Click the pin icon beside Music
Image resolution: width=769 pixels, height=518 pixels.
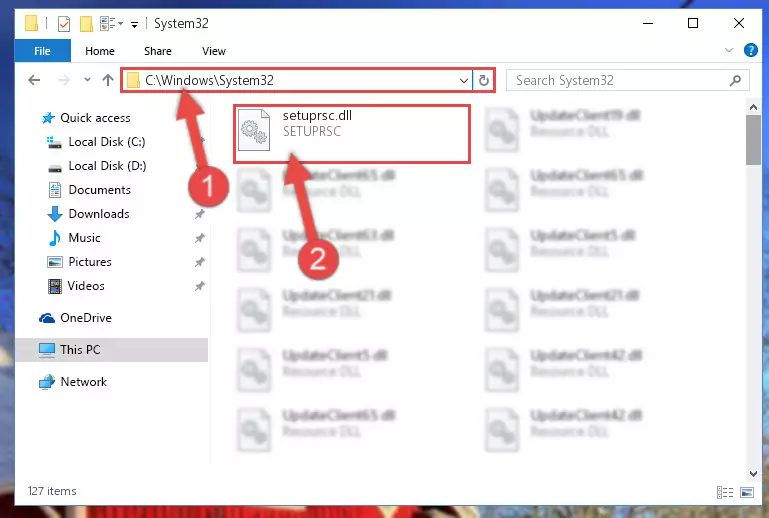[199, 238]
